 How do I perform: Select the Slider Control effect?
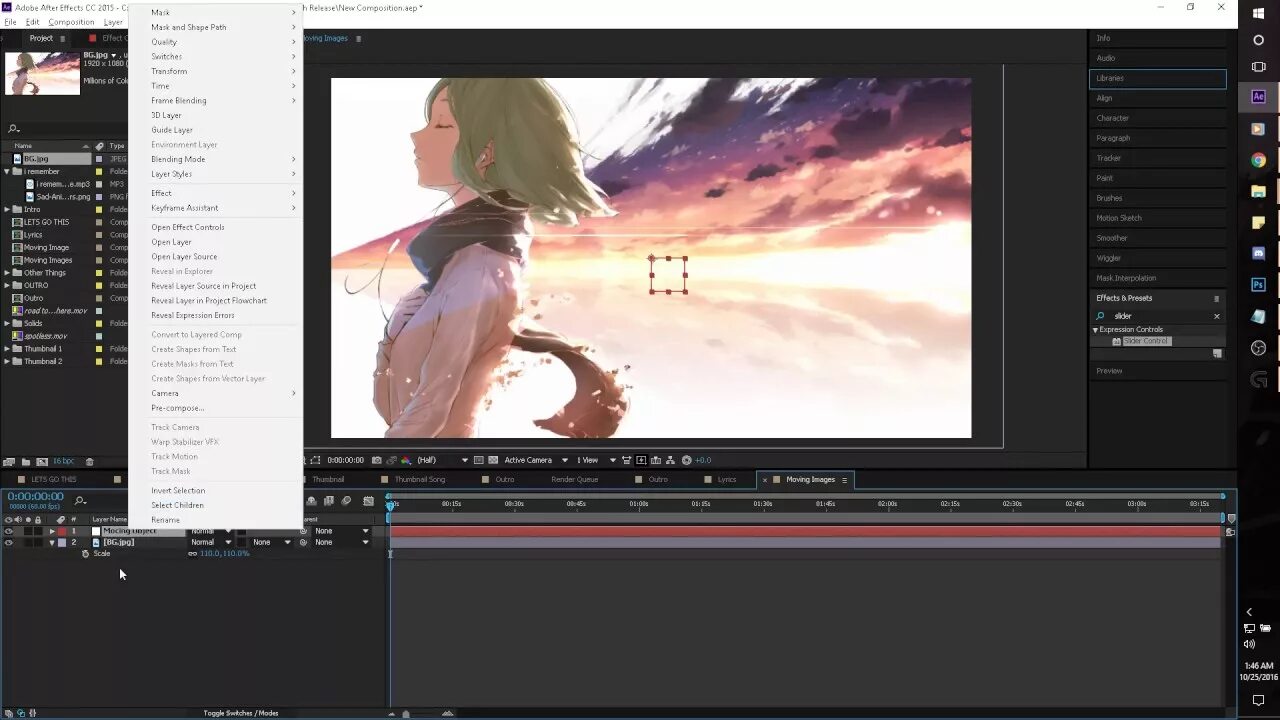(x=1146, y=342)
